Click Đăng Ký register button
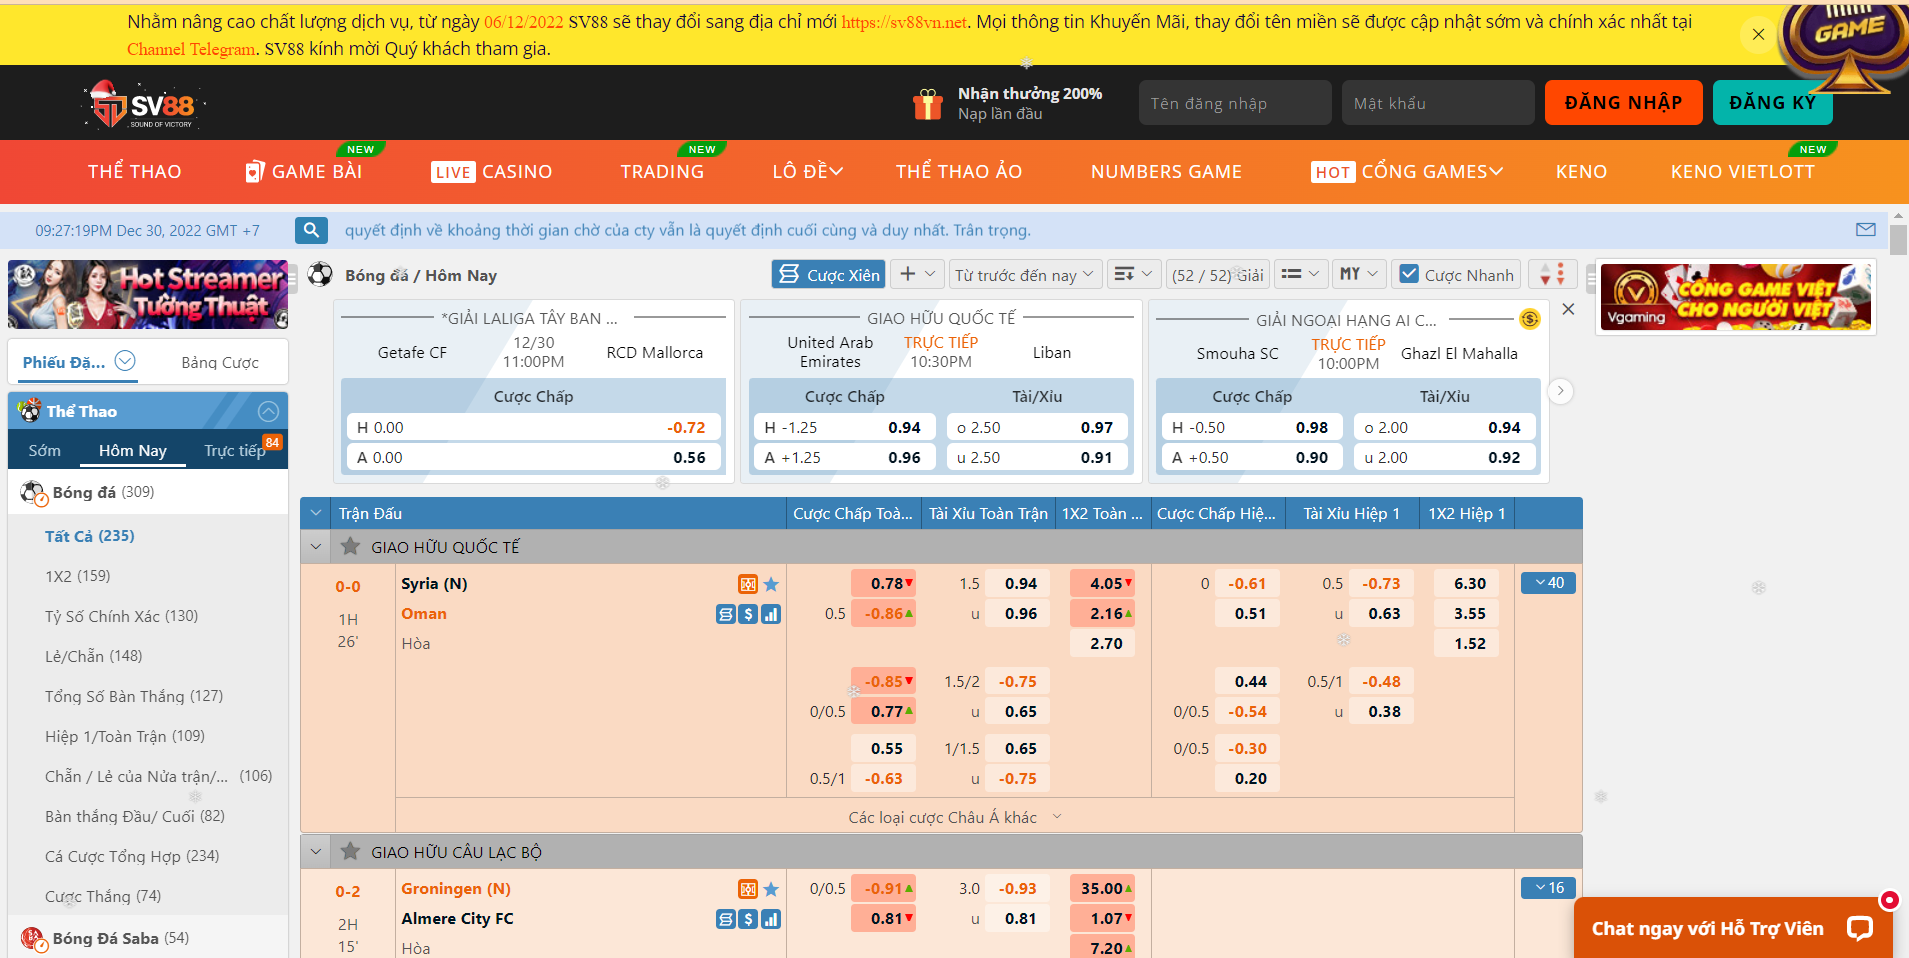 point(1772,102)
